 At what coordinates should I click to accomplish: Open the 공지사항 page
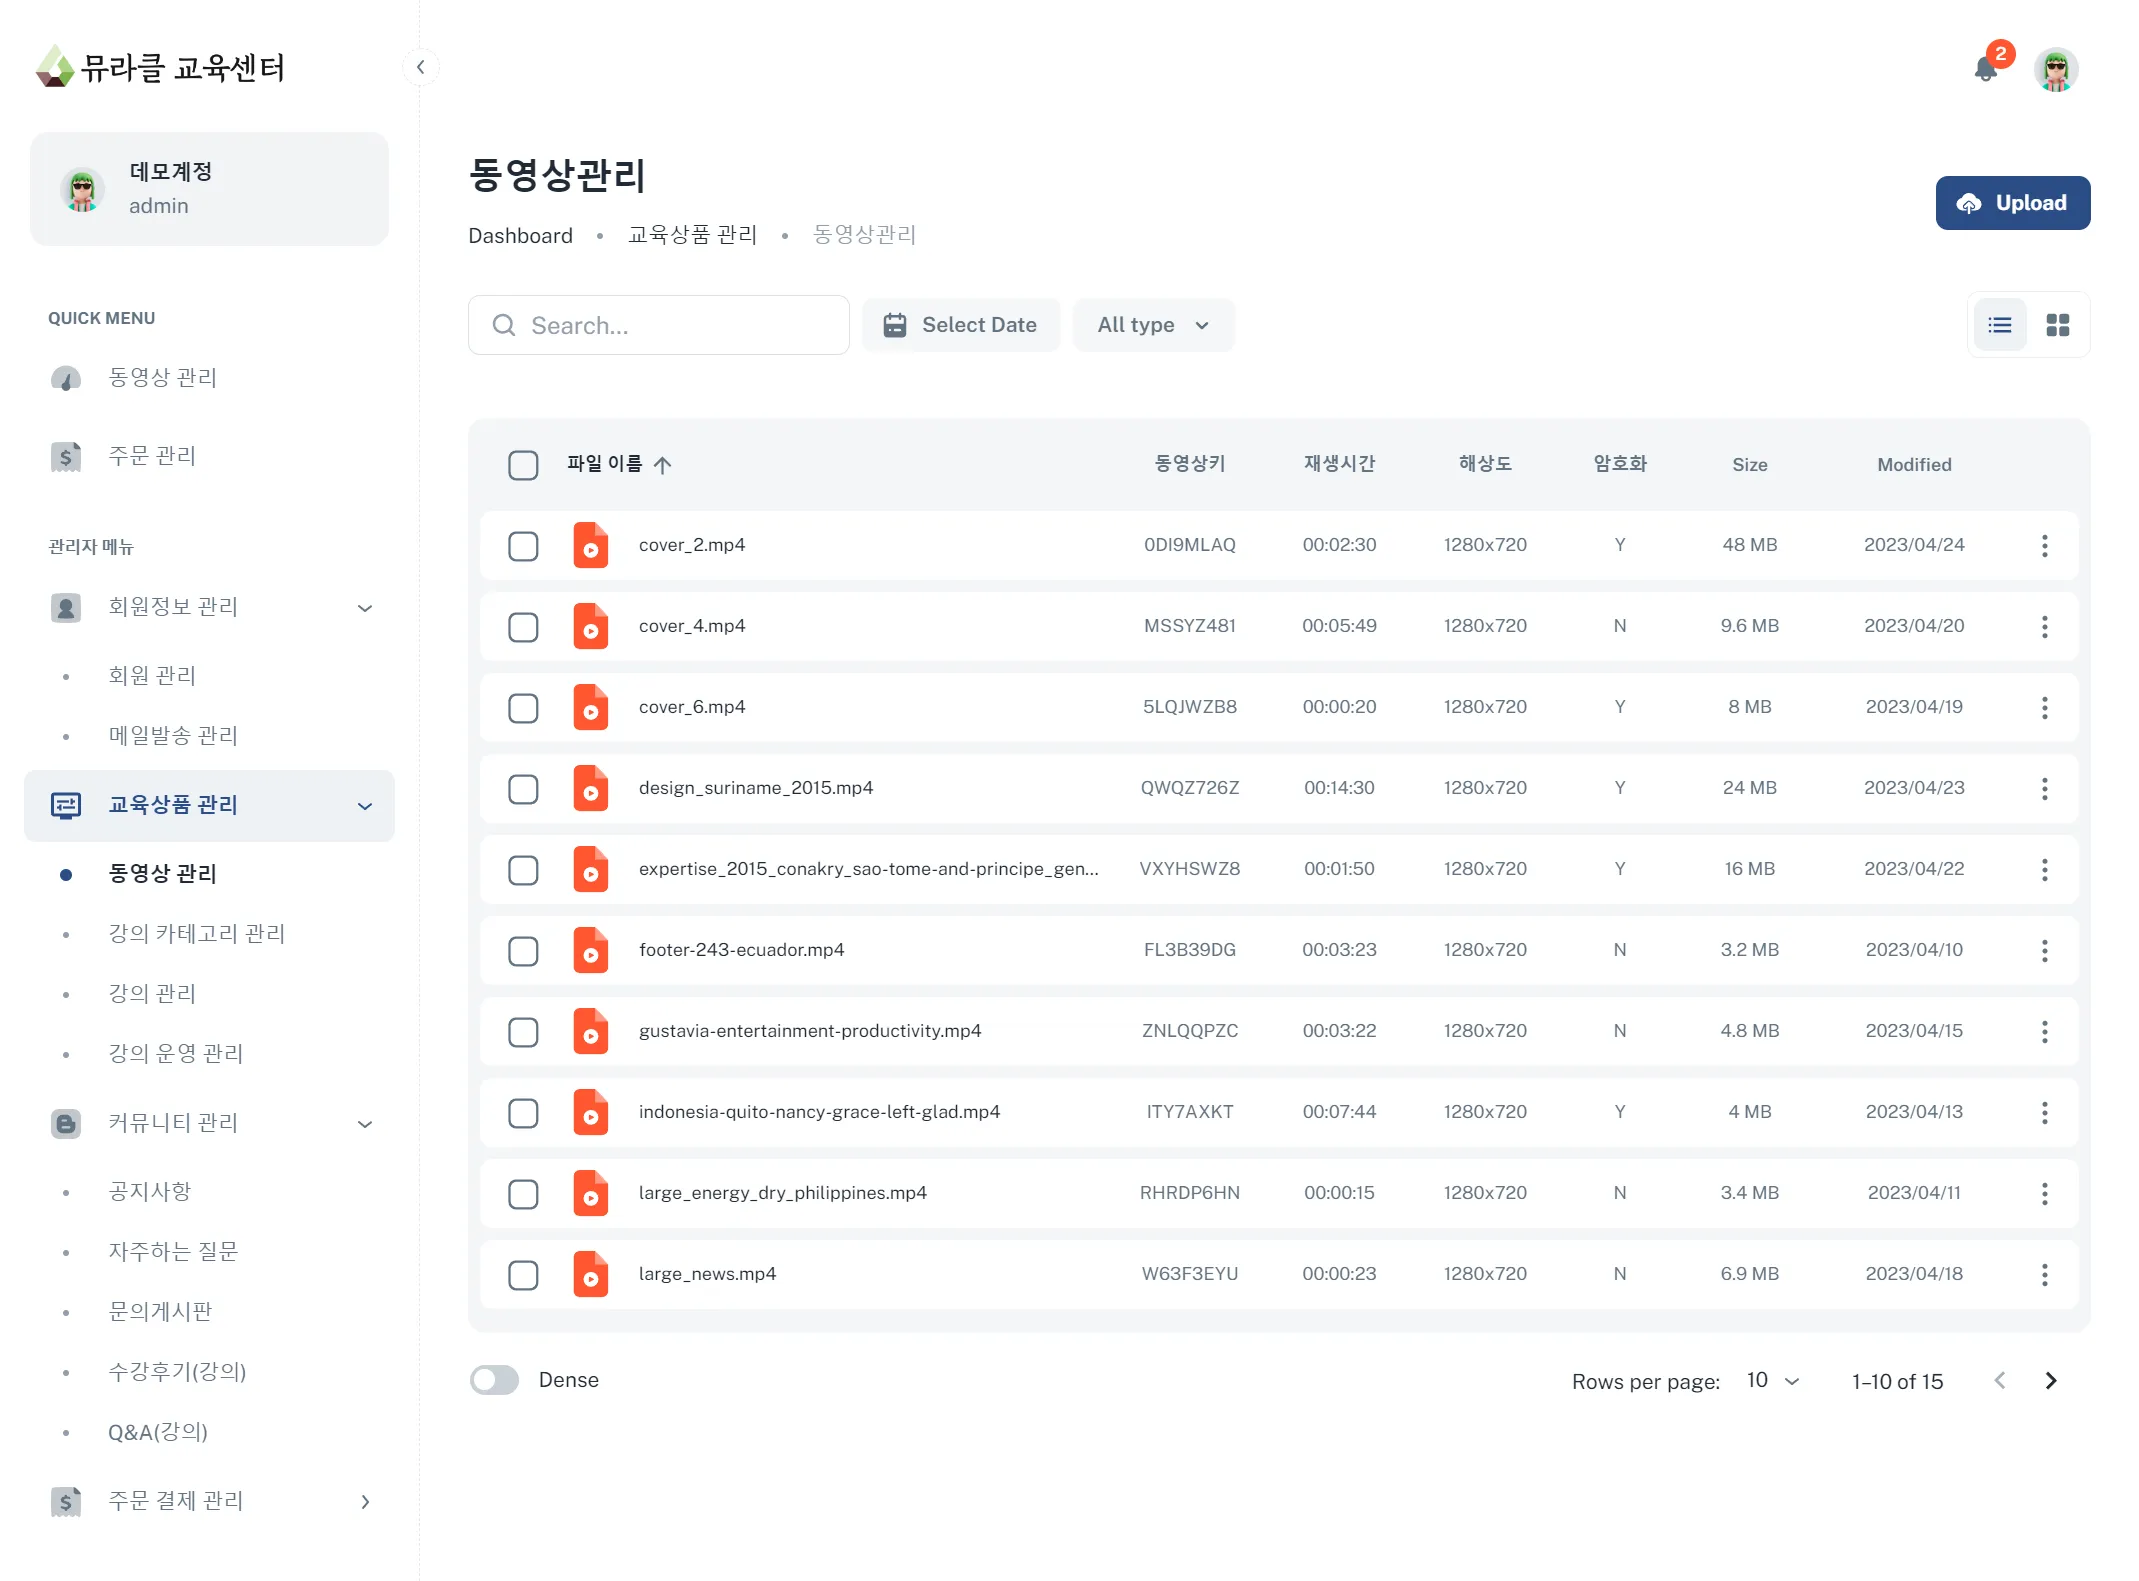[x=150, y=1191]
